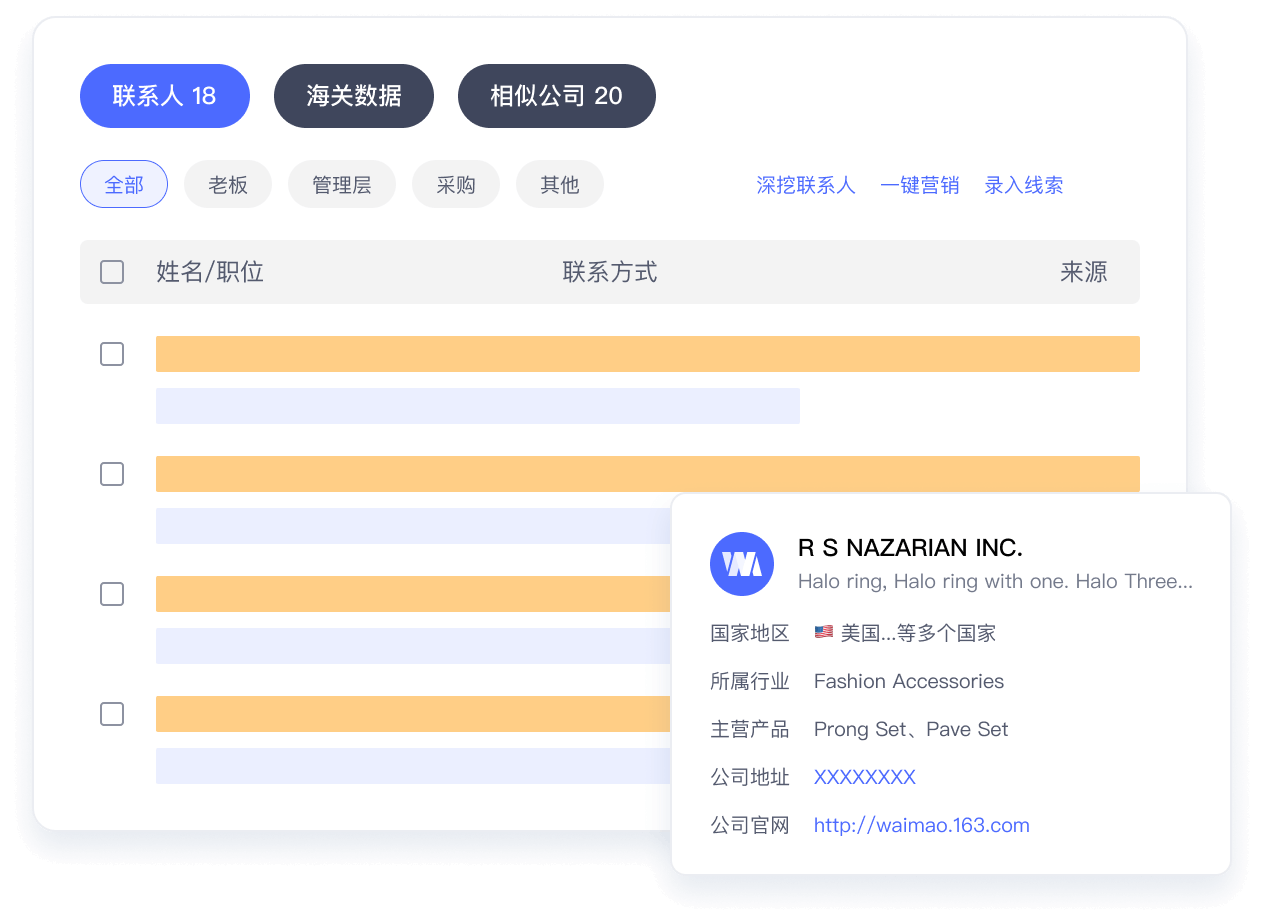The image size is (1264, 924).
Task: Click the 姓名/职位 column header
Action: coord(209,271)
